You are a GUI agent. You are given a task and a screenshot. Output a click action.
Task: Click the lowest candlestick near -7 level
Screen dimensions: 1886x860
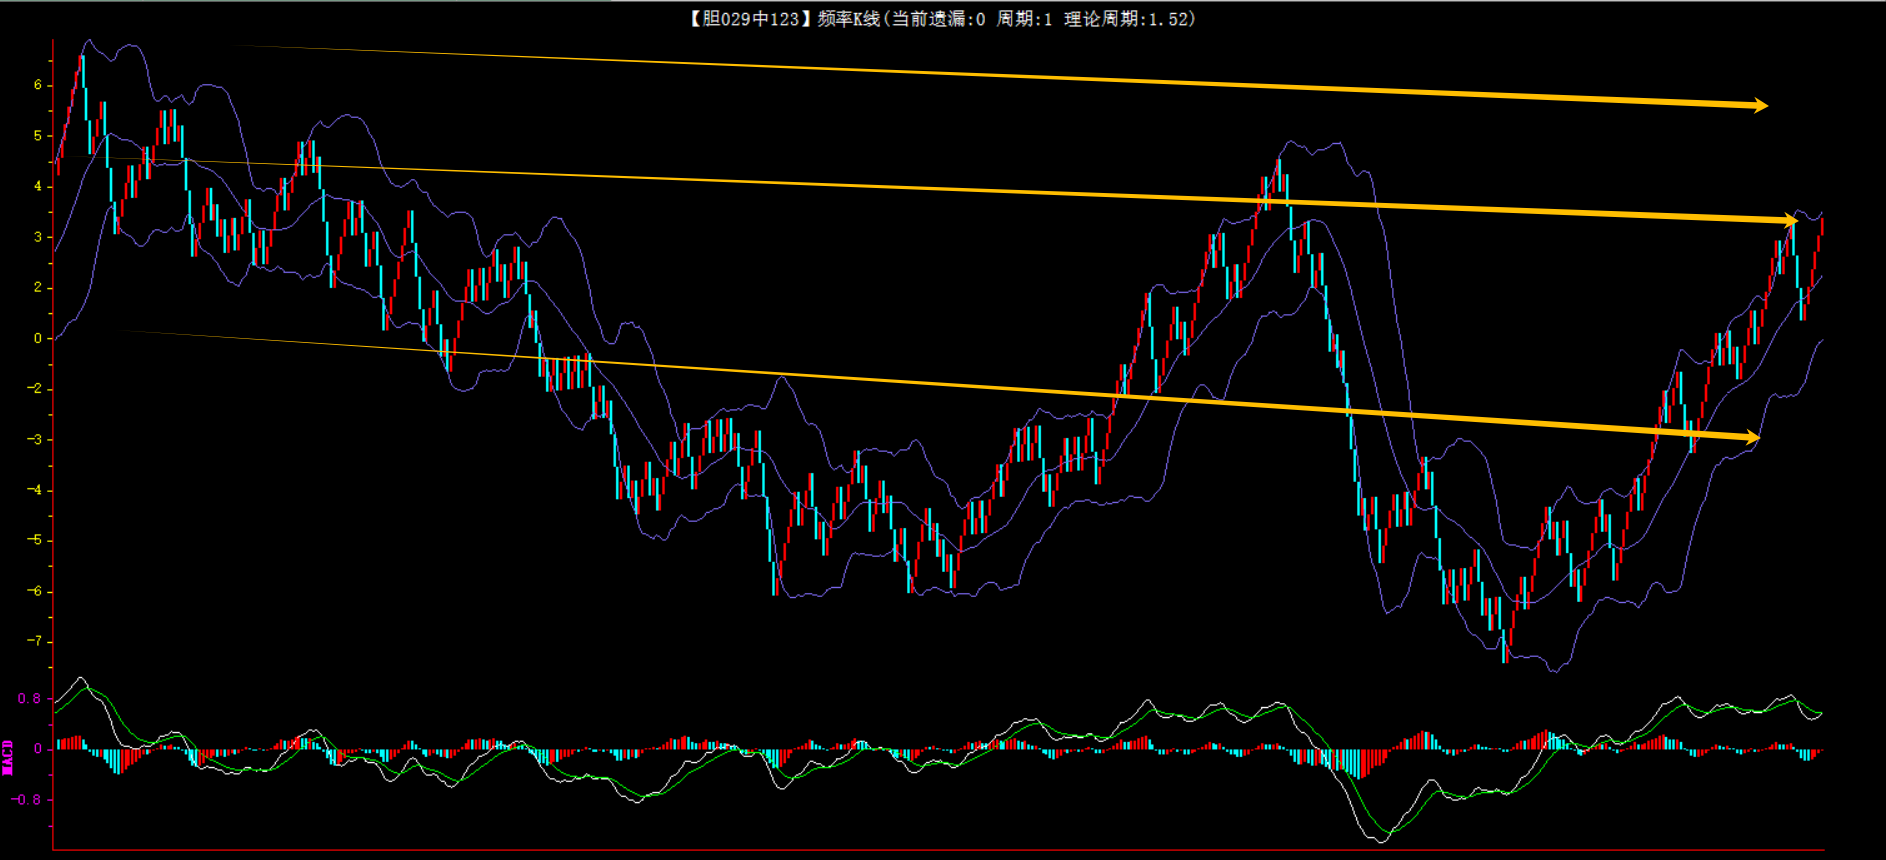pyautogui.click(x=1506, y=645)
